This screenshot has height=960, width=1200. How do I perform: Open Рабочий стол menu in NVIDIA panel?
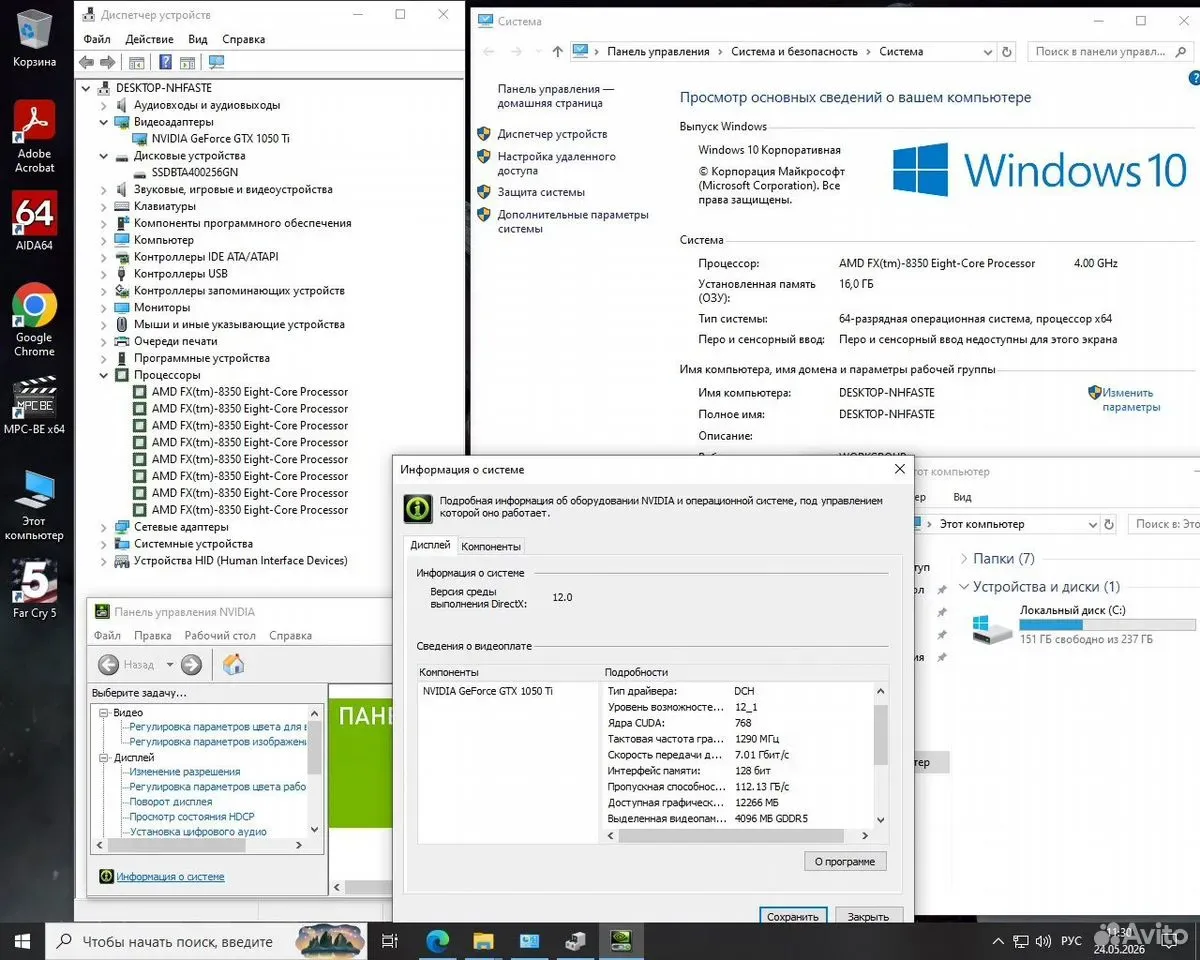pyautogui.click(x=220, y=635)
